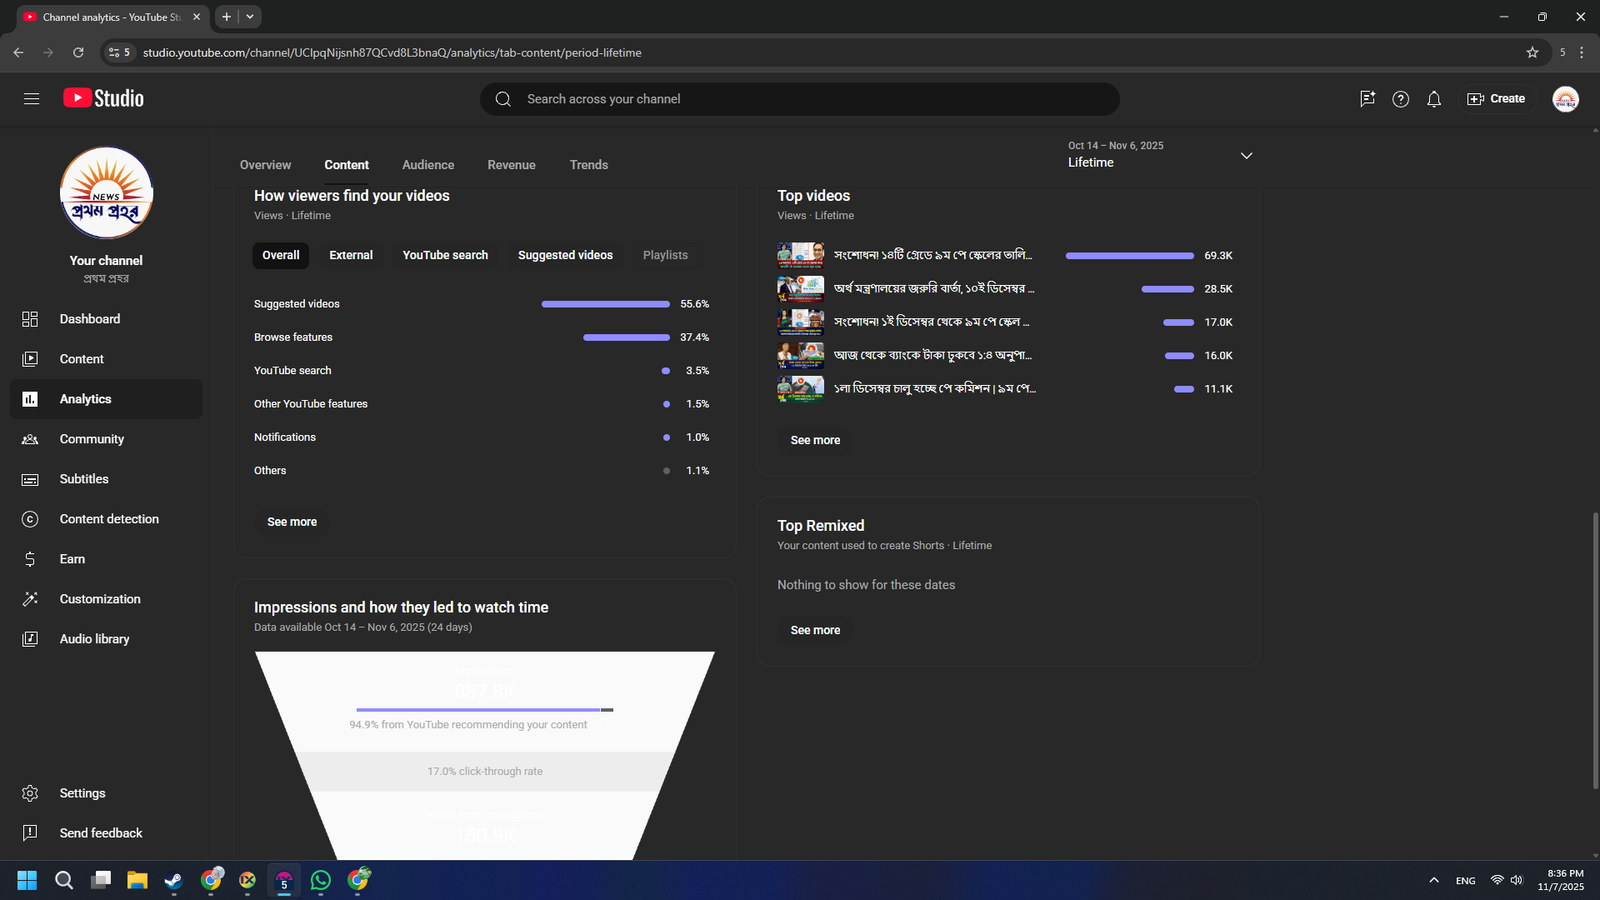1600x900 pixels.
Task: Click the Customization magic wand icon
Action: click(30, 599)
